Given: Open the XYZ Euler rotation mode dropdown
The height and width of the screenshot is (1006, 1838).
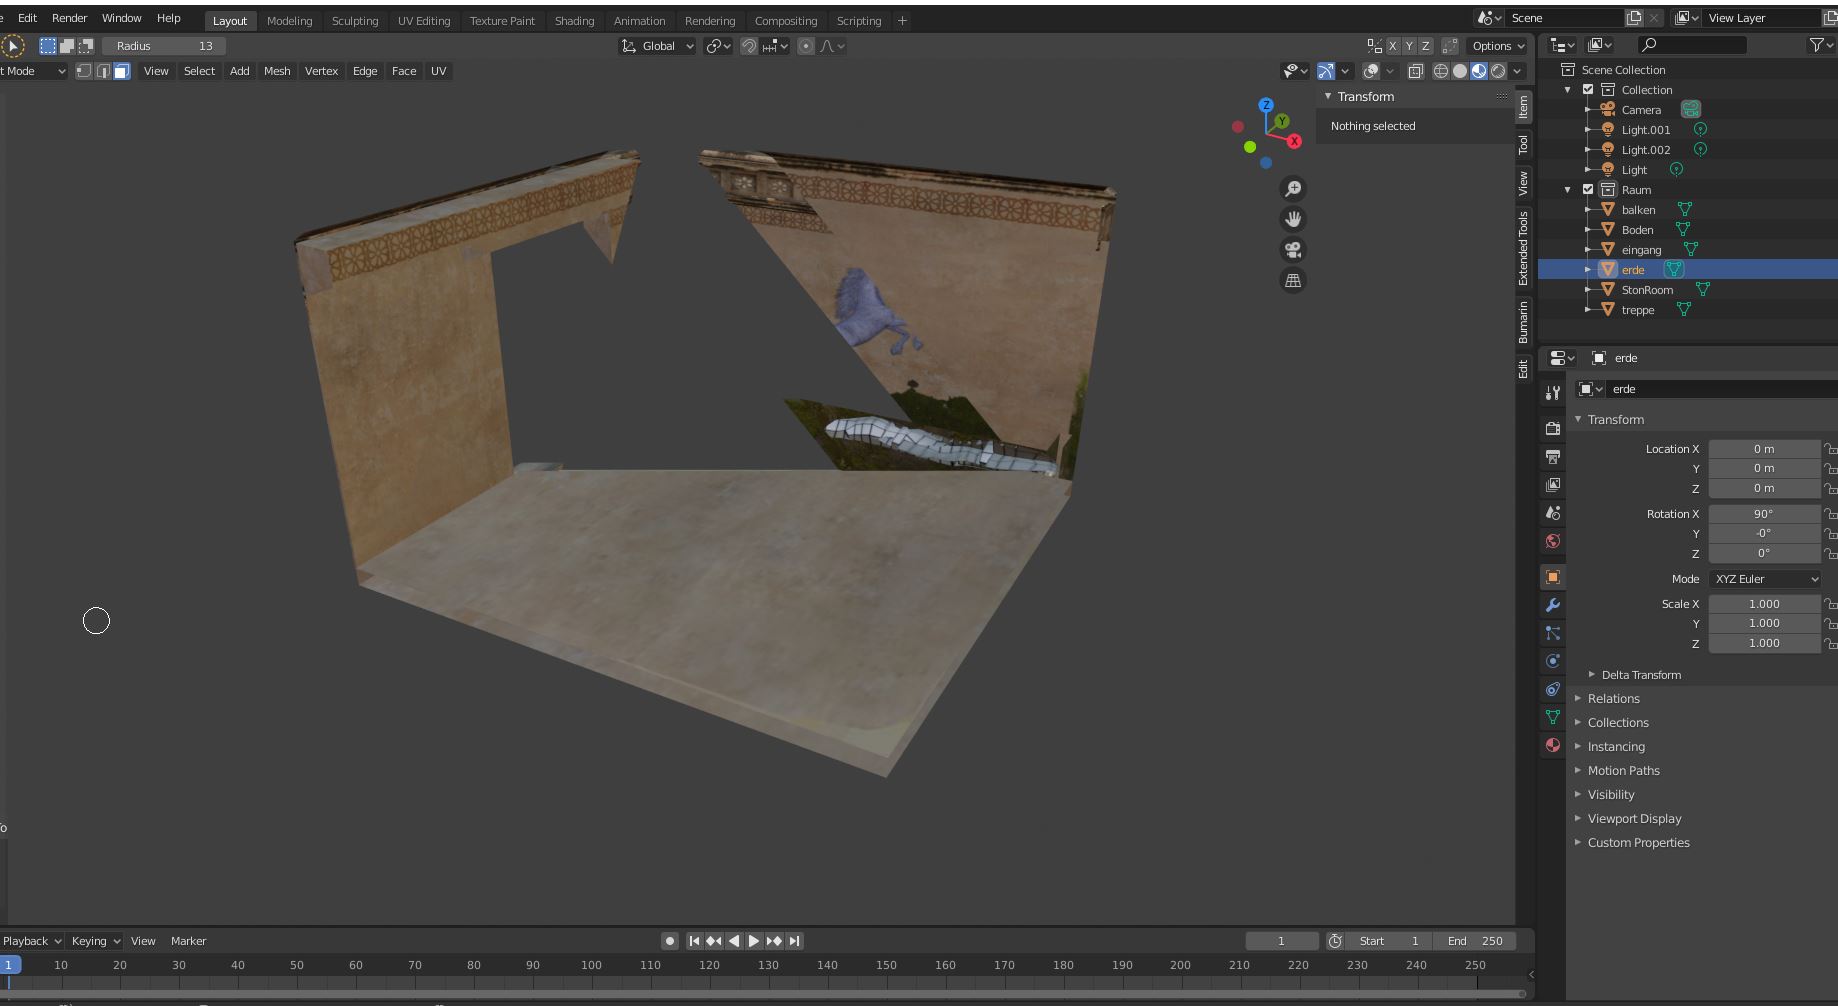Looking at the screenshot, I should [1765, 579].
